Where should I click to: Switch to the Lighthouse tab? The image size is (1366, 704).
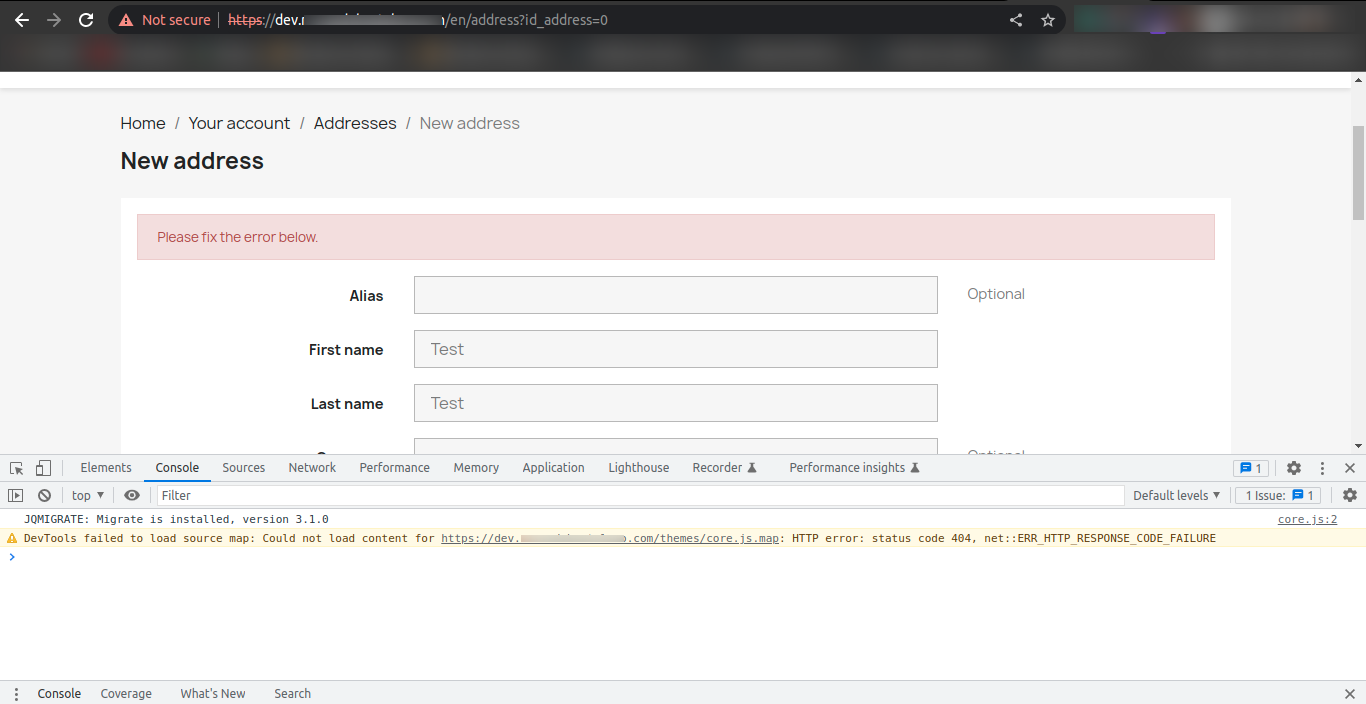pos(639,468)
